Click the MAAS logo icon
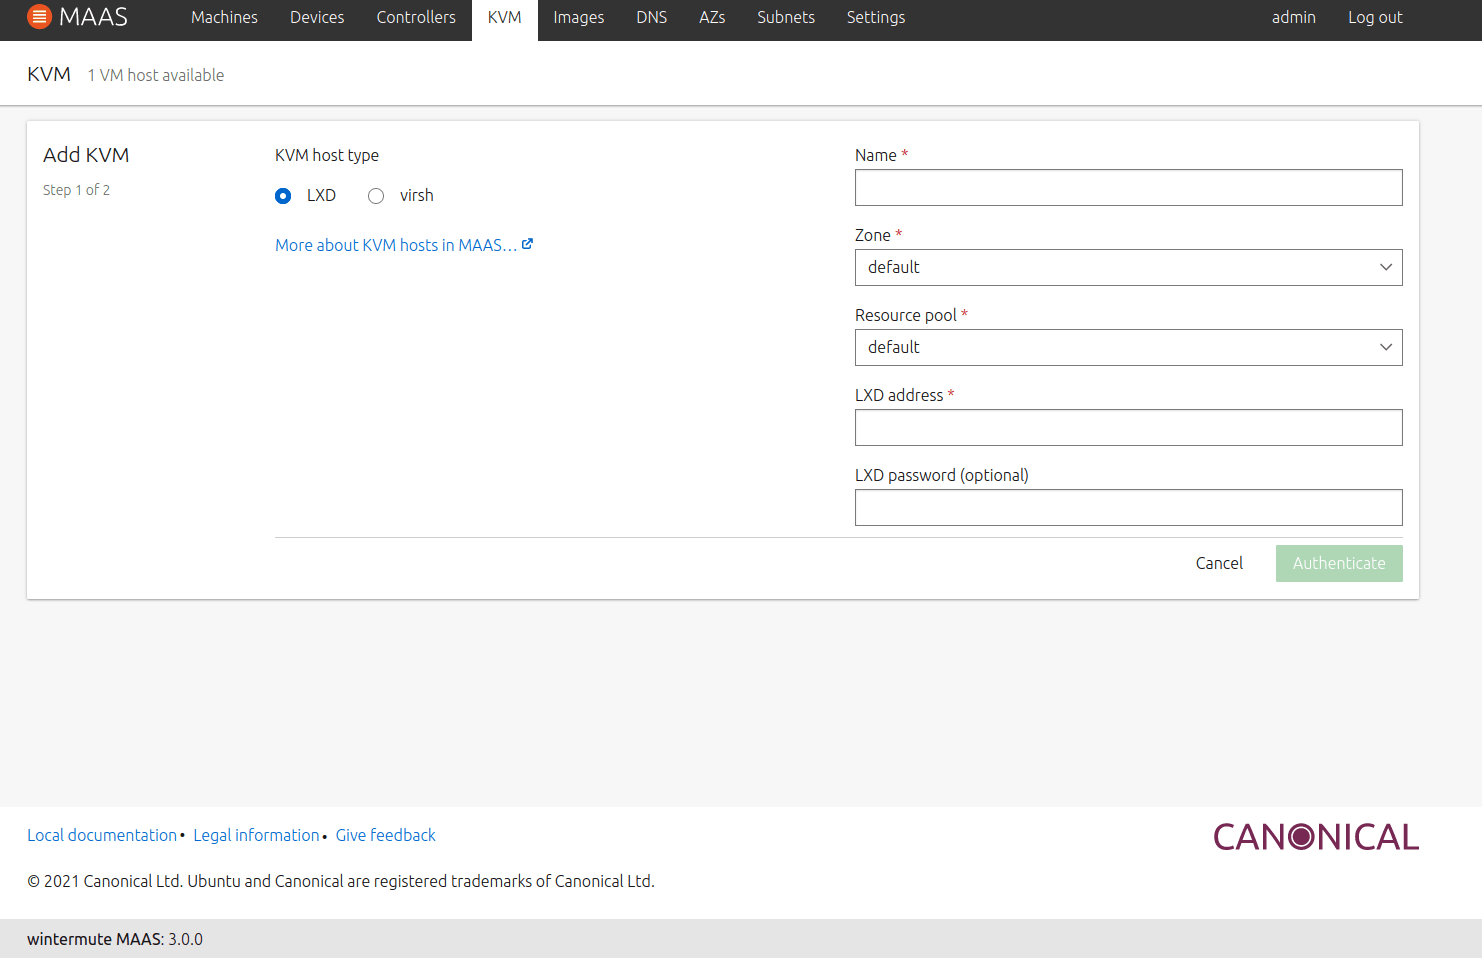The width and height of the screenshot is (1482, 958). (x=39, y=17)
